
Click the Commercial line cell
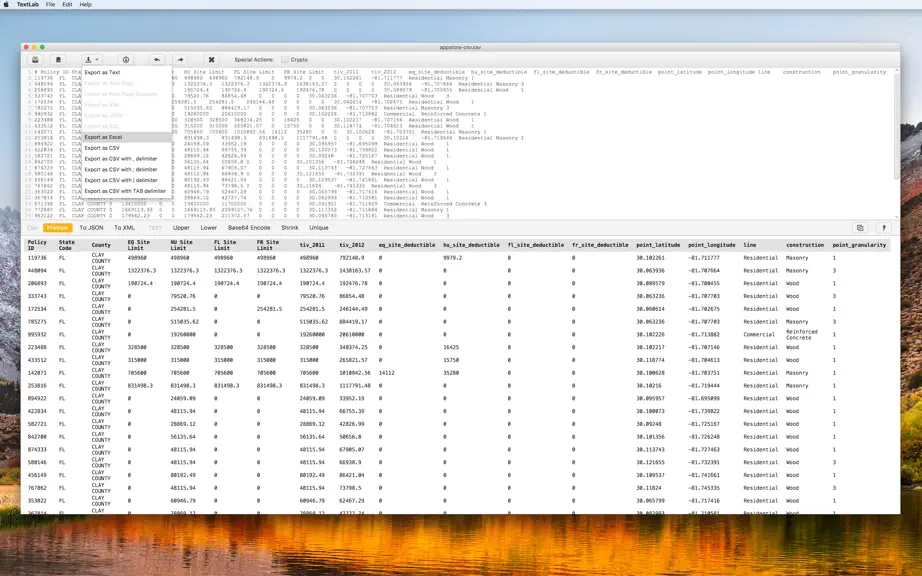pos(759,334)
